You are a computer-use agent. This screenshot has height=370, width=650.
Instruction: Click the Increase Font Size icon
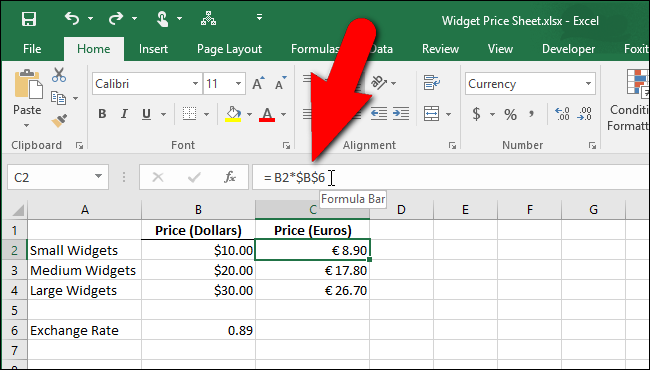click(258, 83)
